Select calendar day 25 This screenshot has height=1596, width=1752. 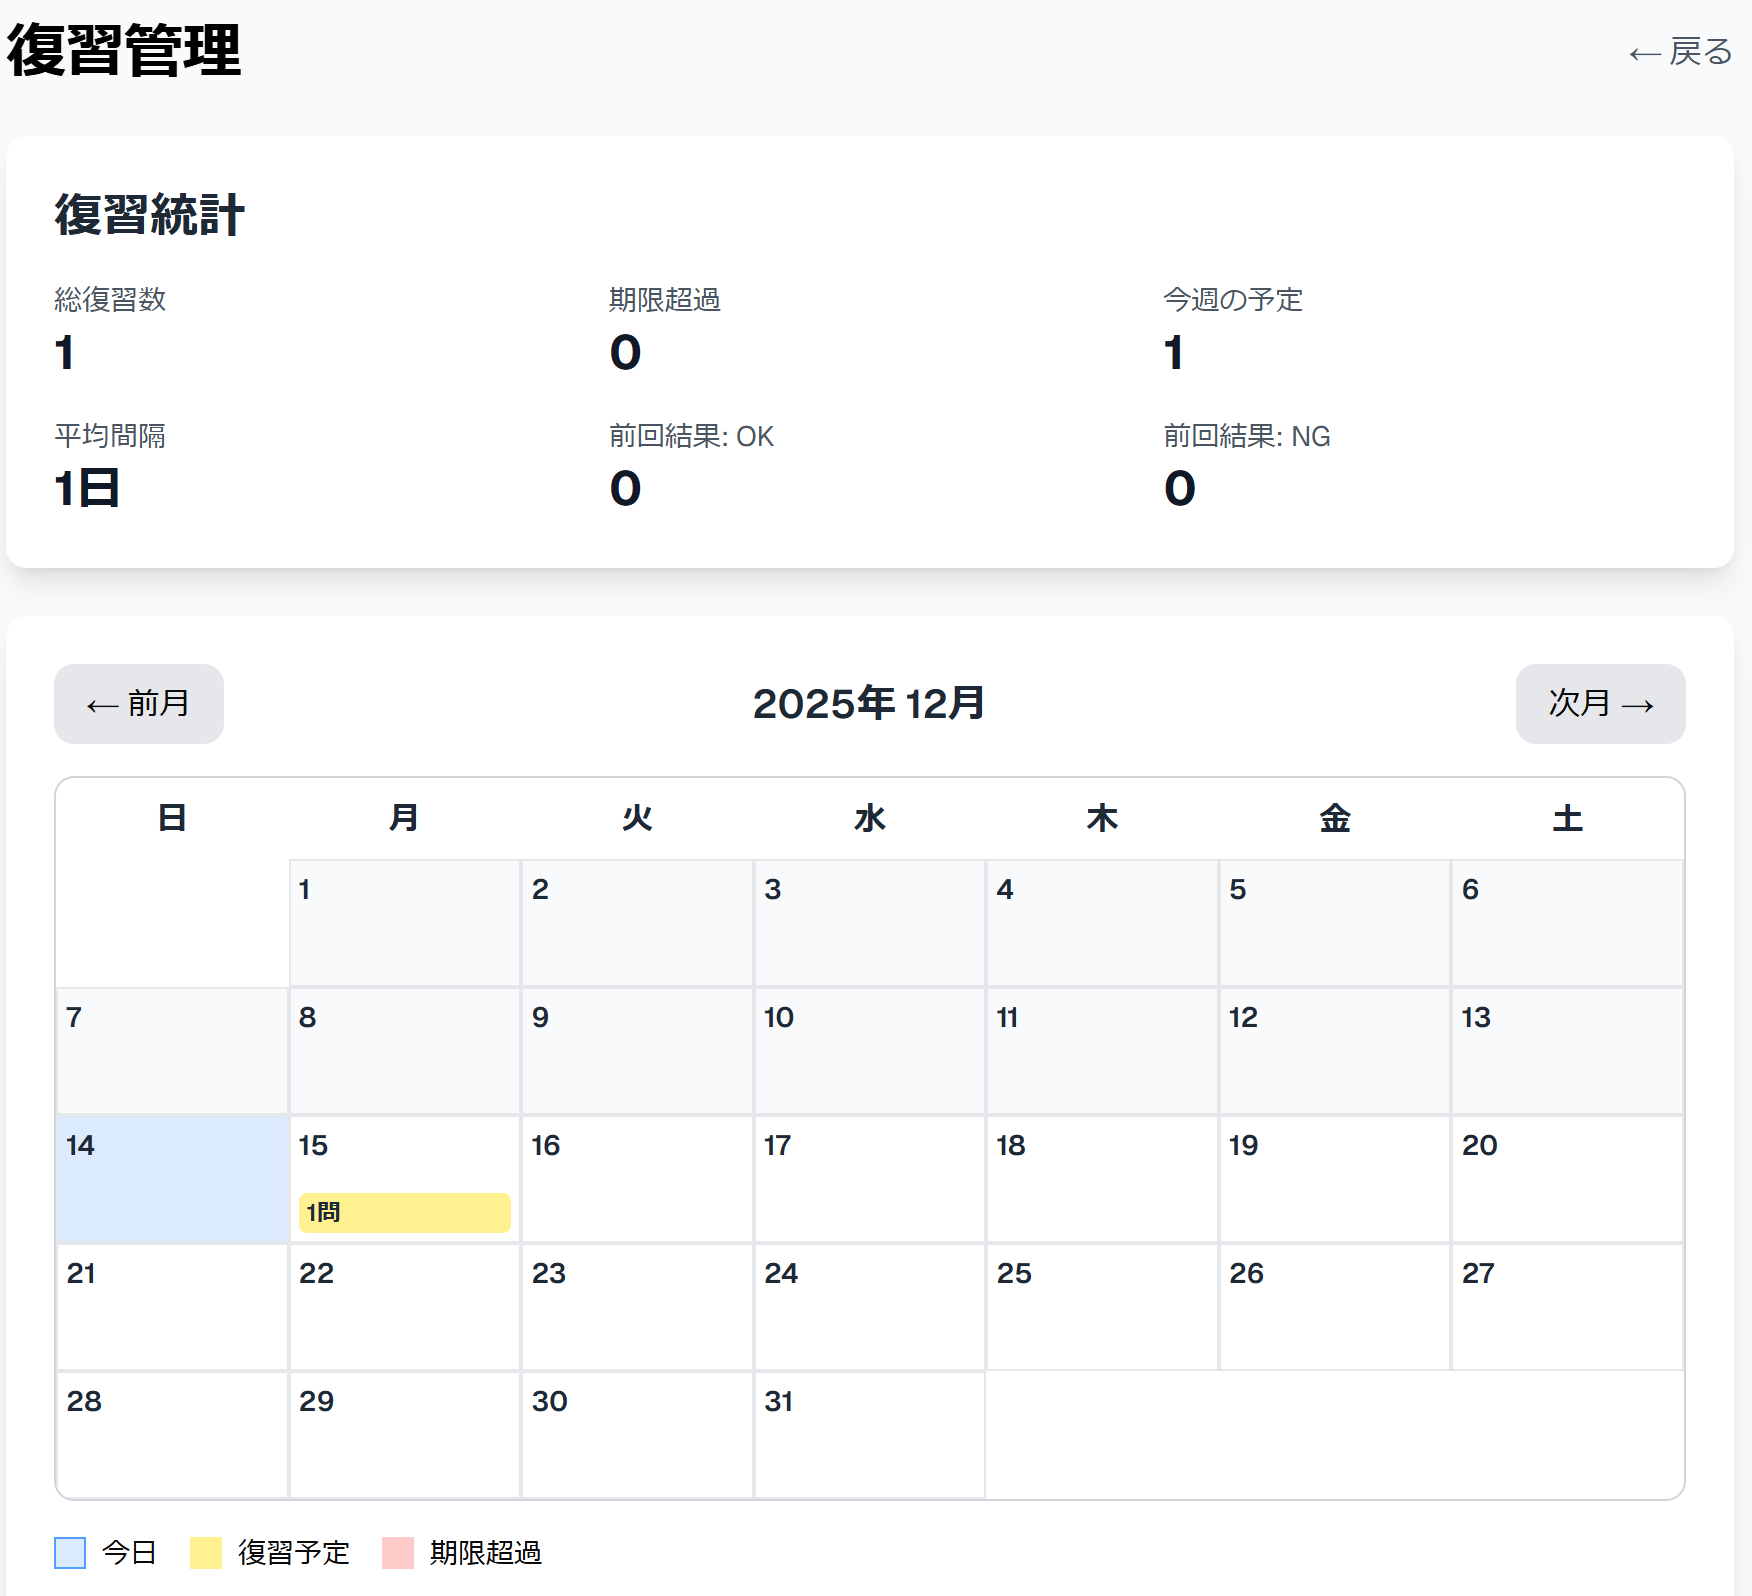pyautogui.click(x=1102, y=1307)
